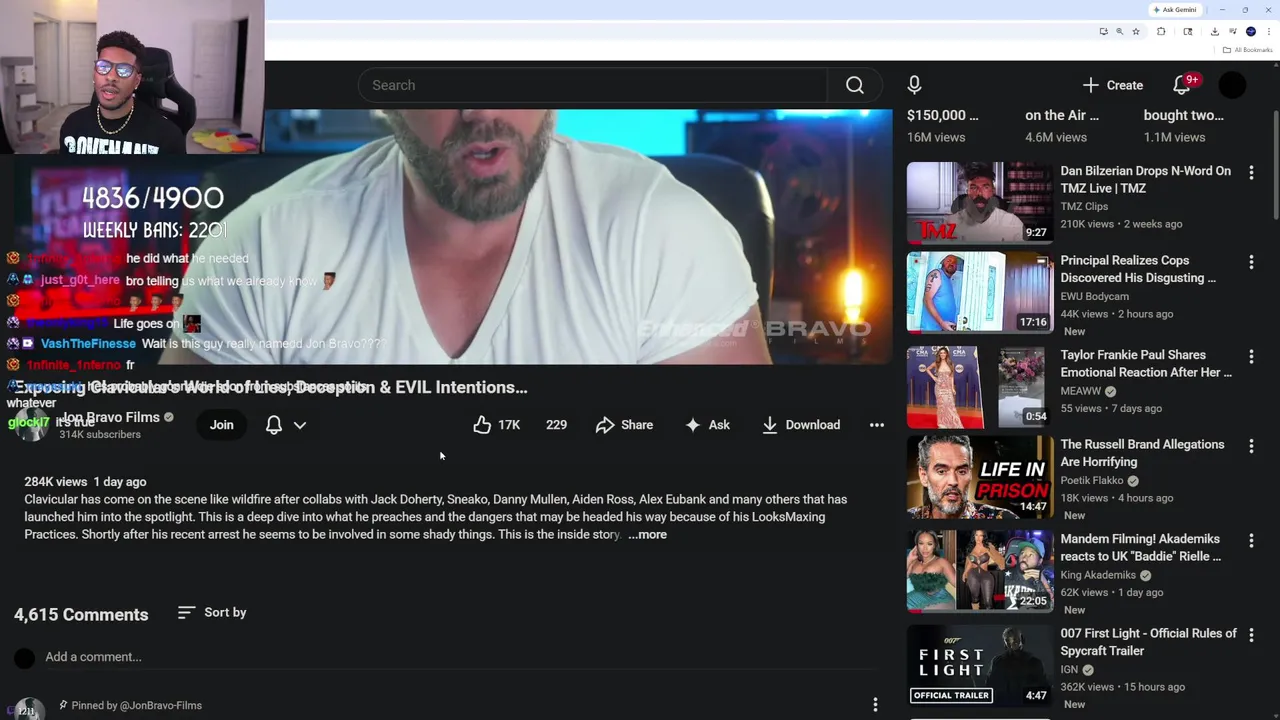This screenshot has width=1280, height=720.
Task: Open Sort by comments menu
Action: click(x=212, y=612)
